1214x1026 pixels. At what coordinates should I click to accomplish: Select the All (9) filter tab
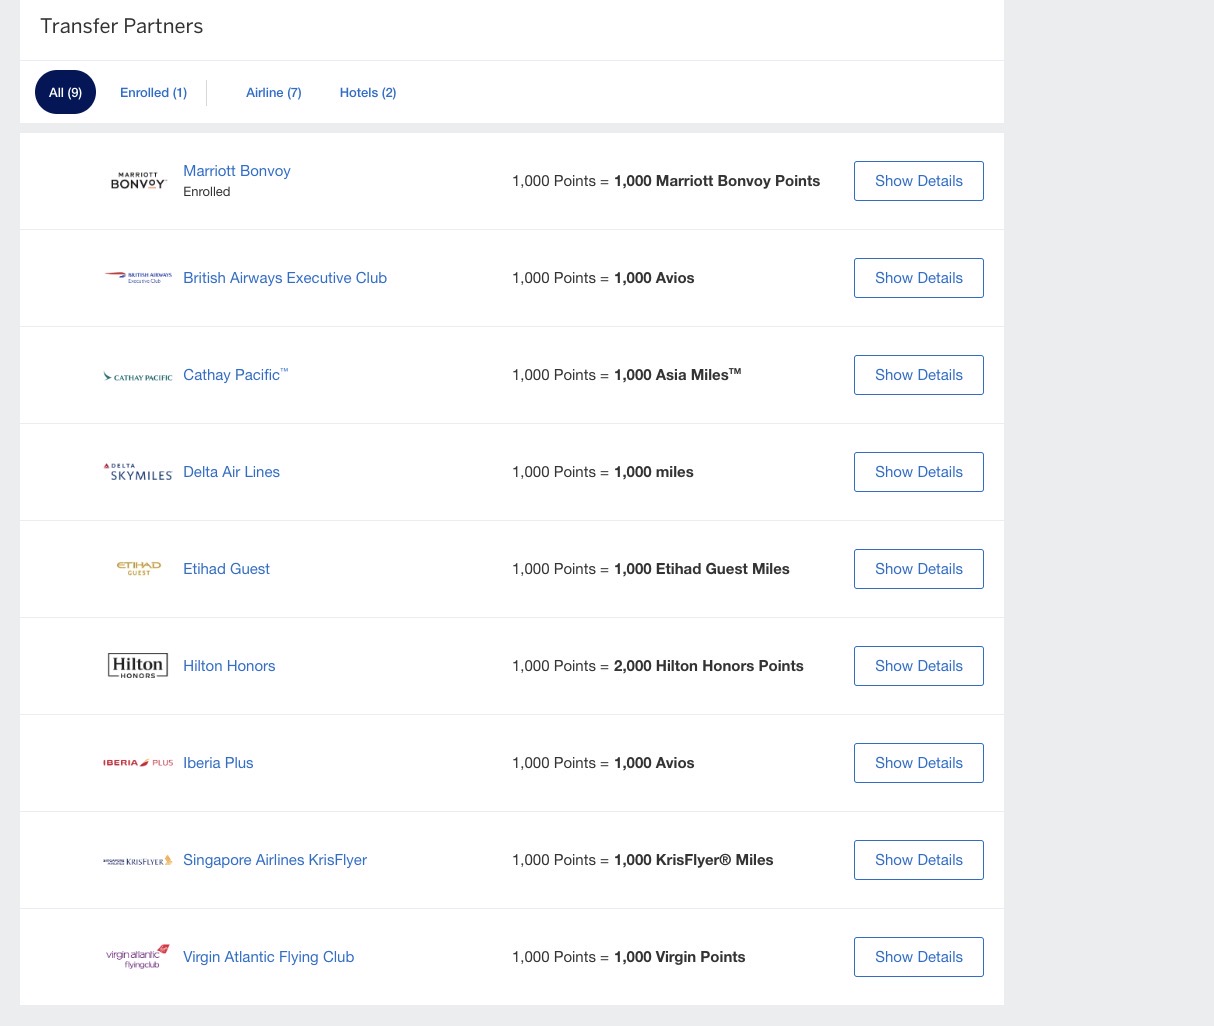click(65, 92)
